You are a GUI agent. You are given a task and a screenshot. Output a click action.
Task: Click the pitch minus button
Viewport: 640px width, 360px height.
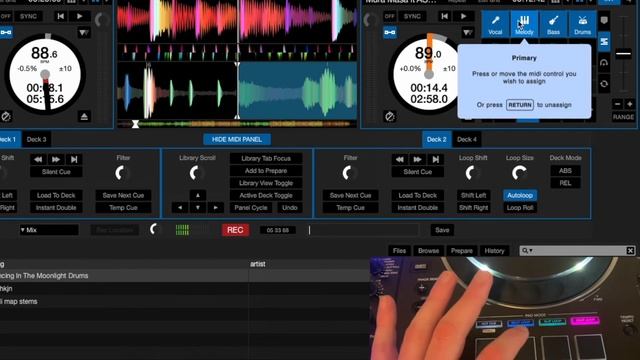(x=618, y=104)
